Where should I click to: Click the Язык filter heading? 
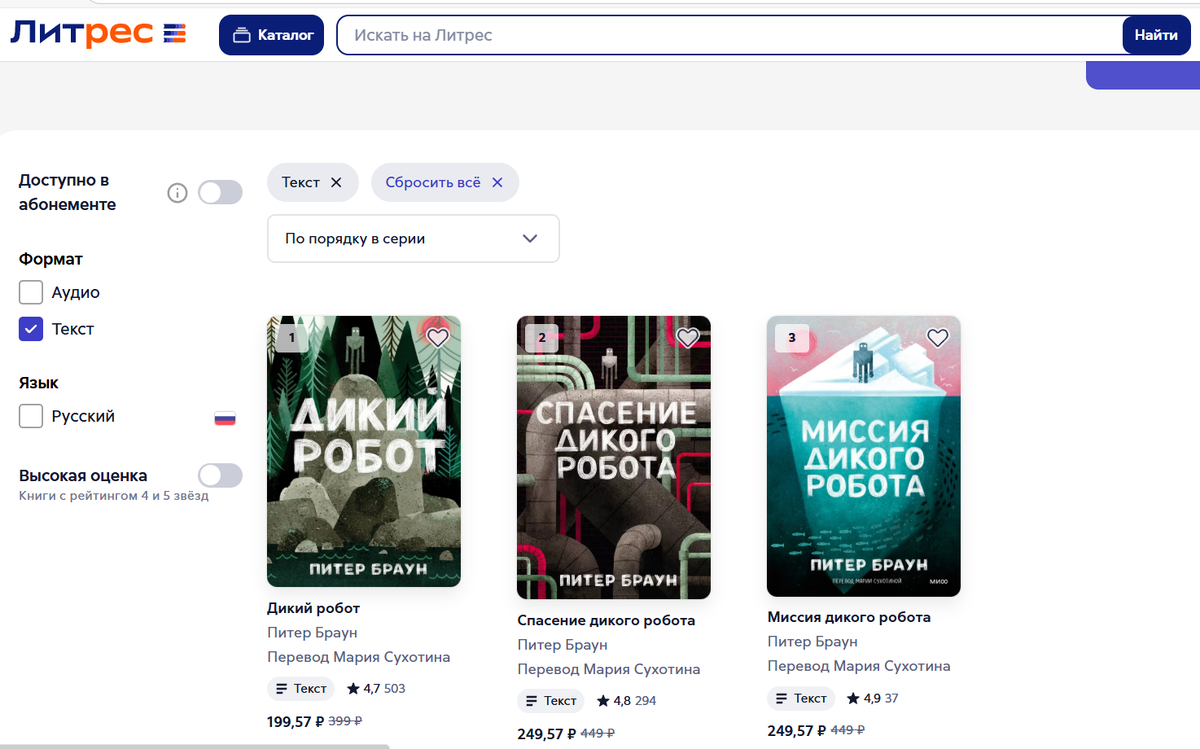pos(39,383)
